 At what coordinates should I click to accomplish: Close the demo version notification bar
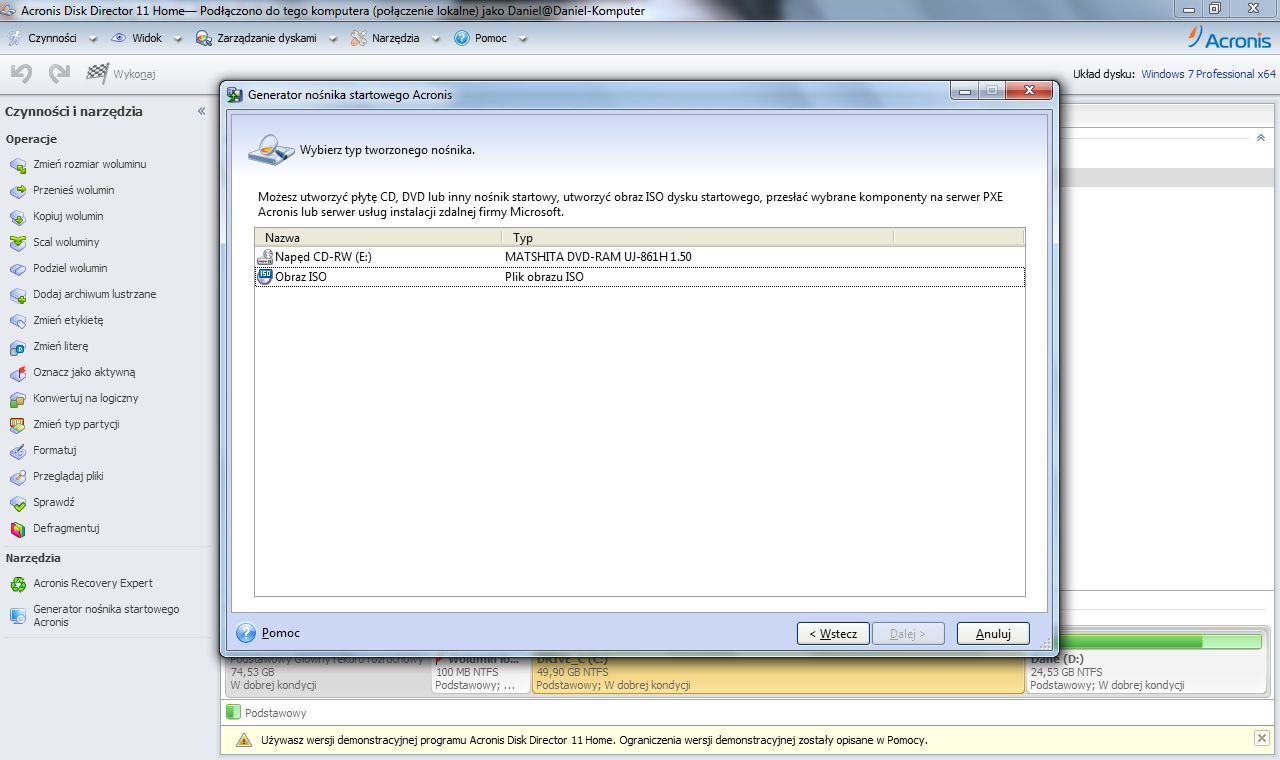[x=1261, y=738]
